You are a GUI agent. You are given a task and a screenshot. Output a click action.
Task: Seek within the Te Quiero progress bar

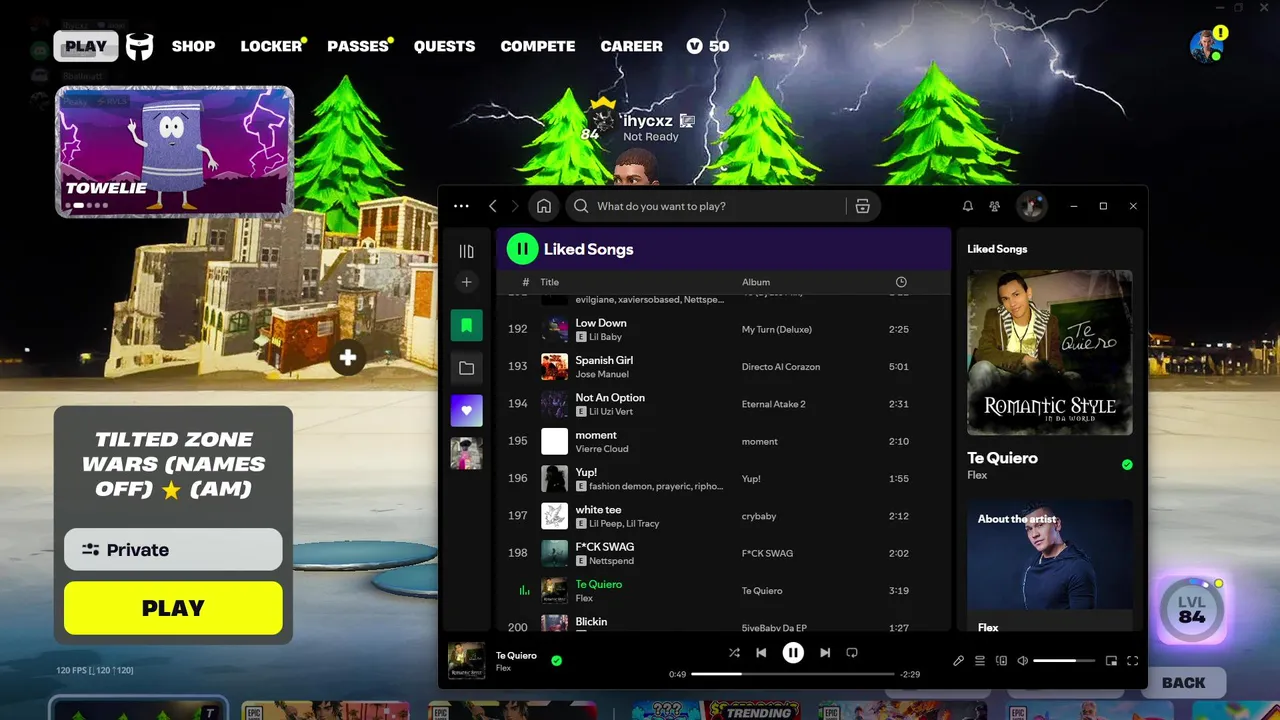[x=793, y=674]
